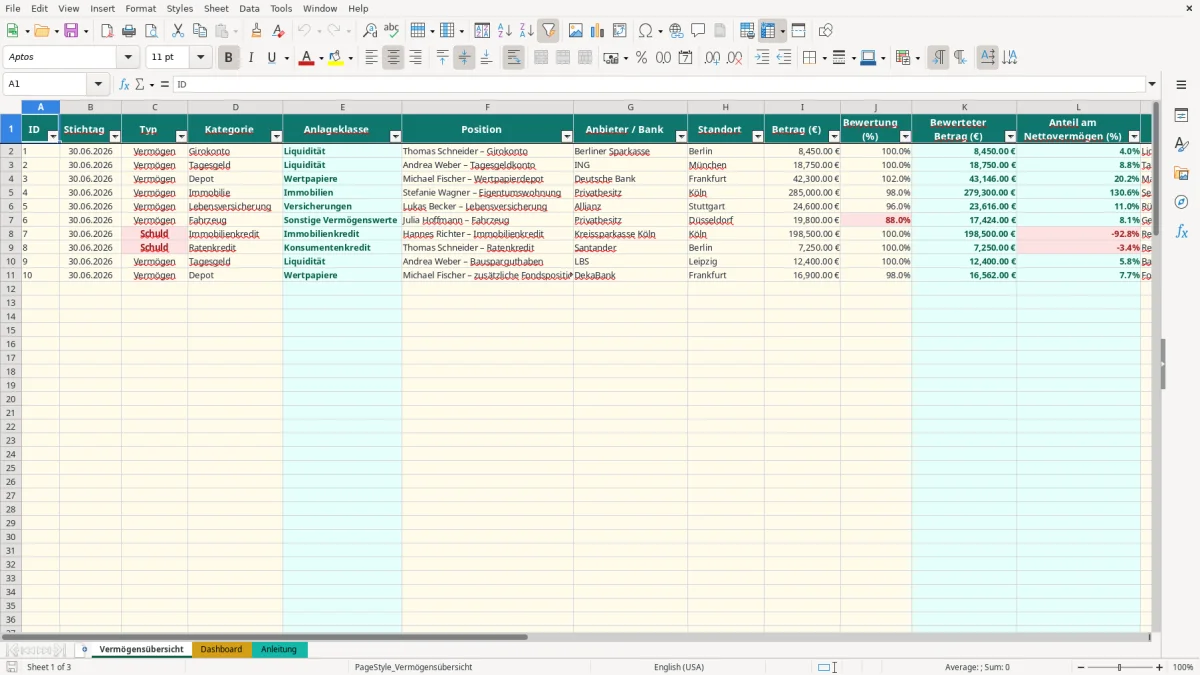Open sidebar Gallery deck
This screenshot has height=675, width=1200.
coord(1181,173)
